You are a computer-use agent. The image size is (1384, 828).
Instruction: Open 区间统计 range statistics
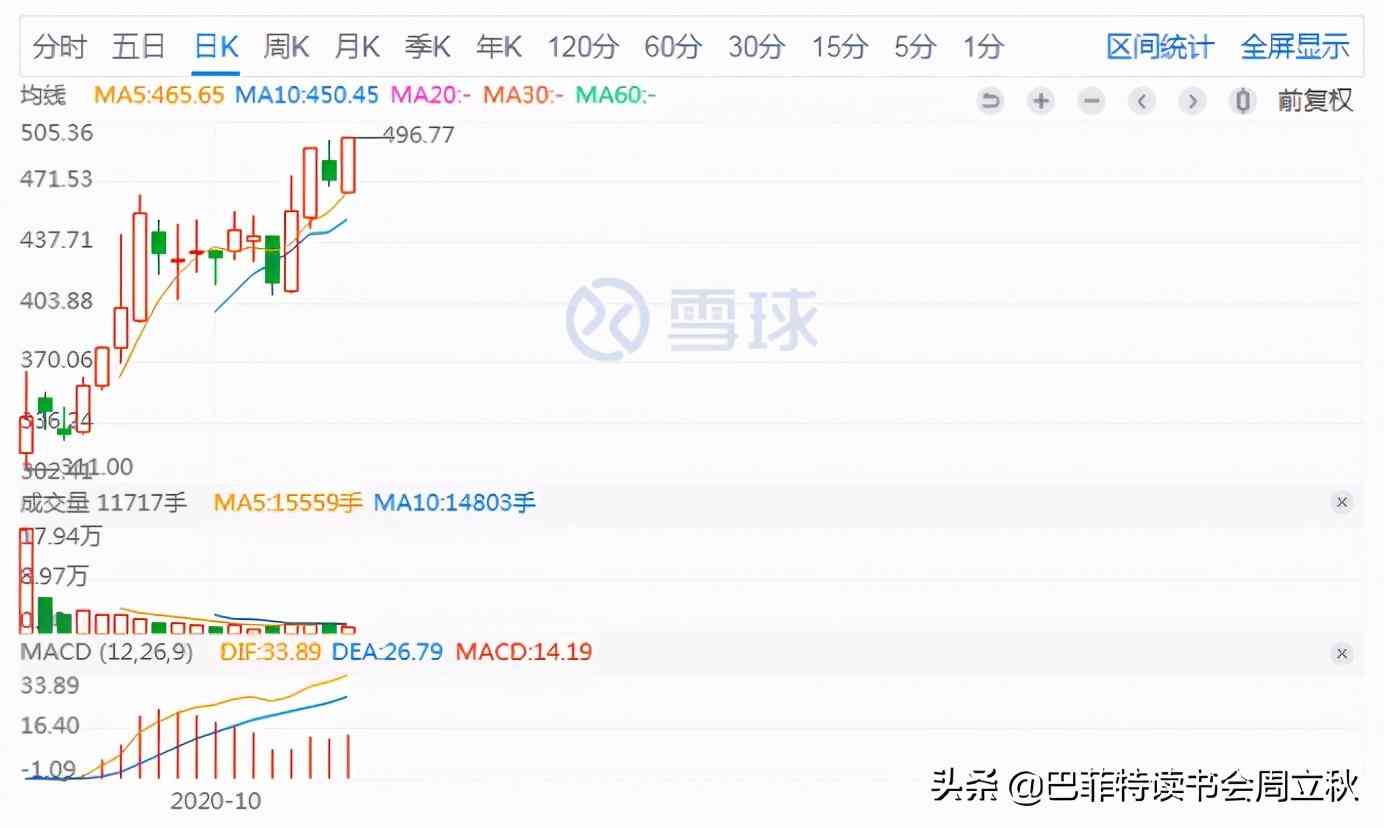[x=1159, y=46]
